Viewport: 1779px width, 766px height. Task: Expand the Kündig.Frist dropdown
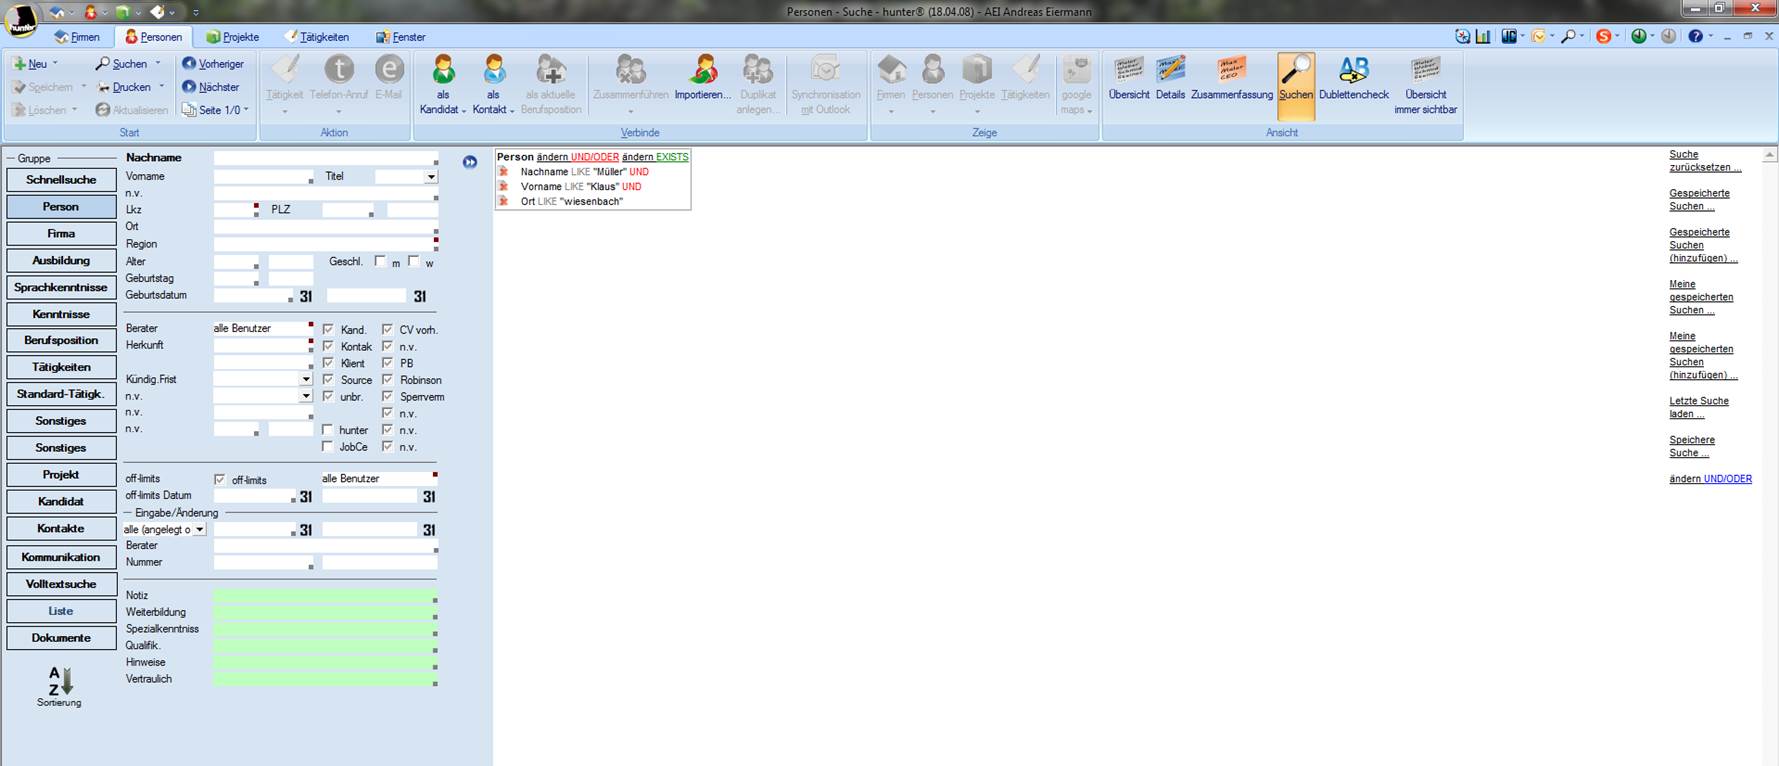click(306, 380)
